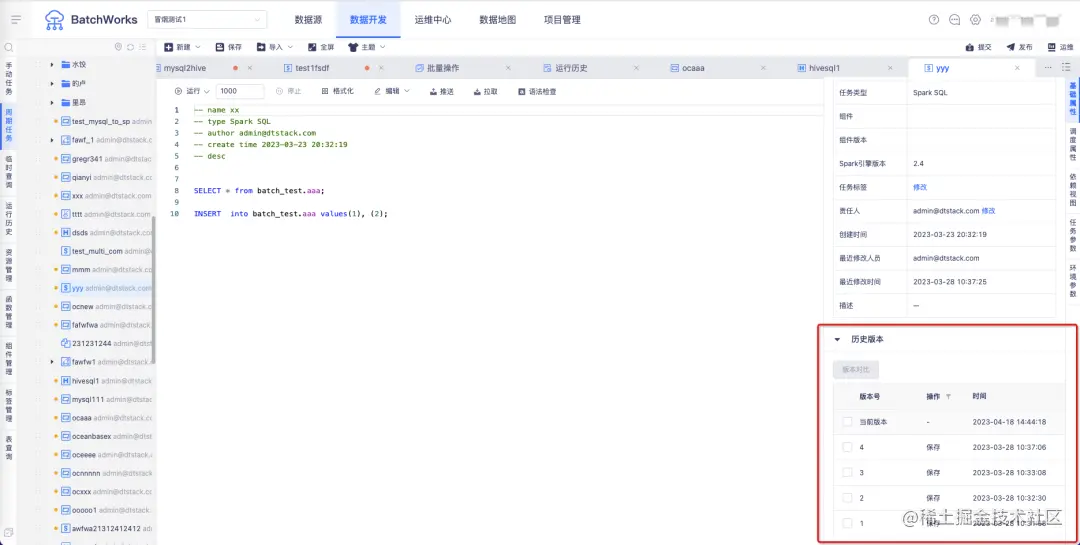
Task: Click the 版本对比 button
Action: point(855,370)
